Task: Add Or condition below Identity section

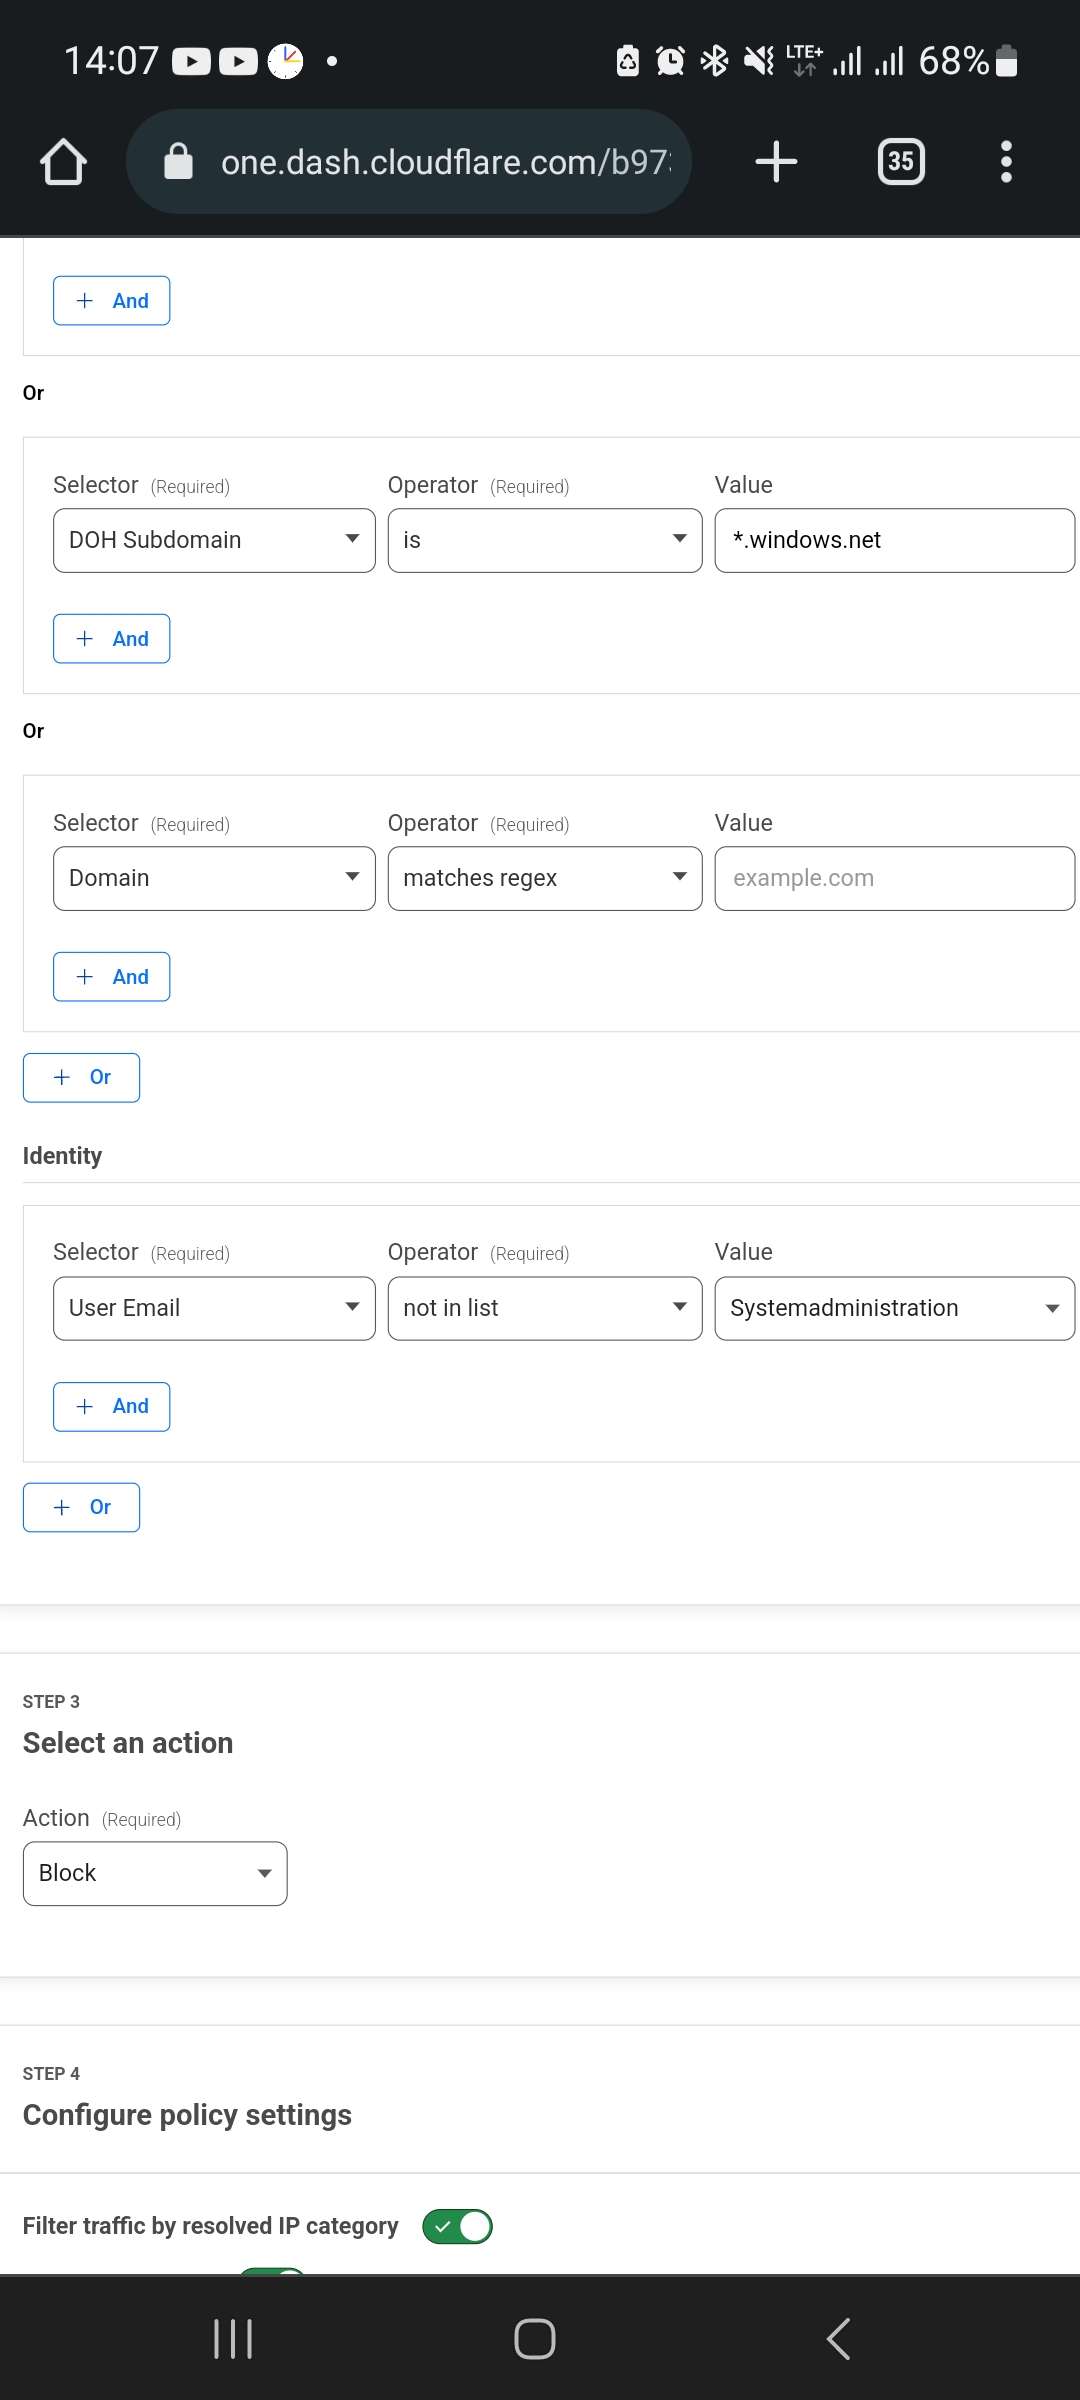Action: 81,1507
